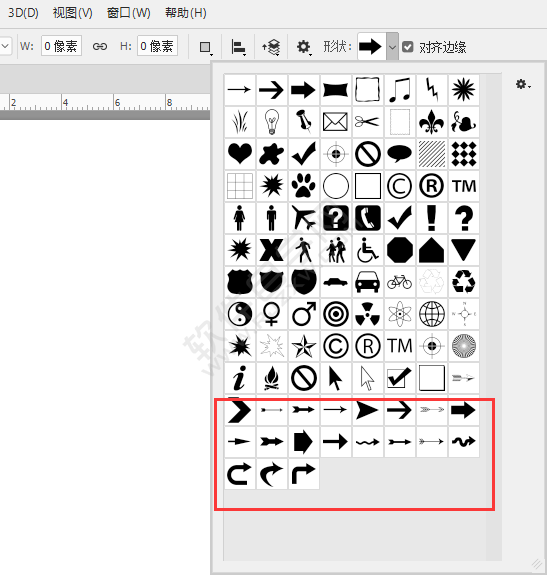Open the path arrangement stacking button
Image resolution: width=547 pixels, height=575 pixels.
coord(271,47)
